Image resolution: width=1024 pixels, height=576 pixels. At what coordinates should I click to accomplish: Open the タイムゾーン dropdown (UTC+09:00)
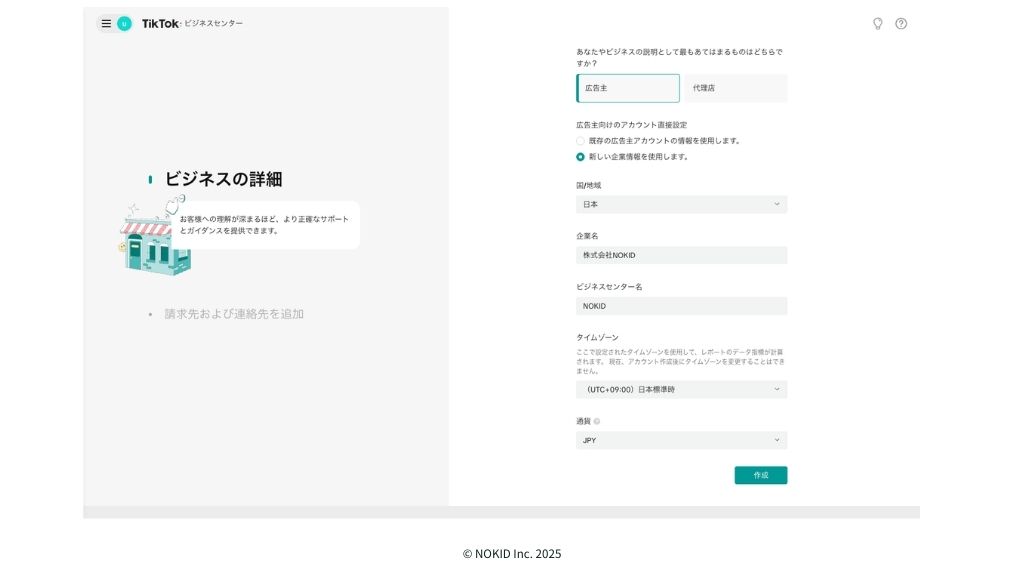[681, 390]
